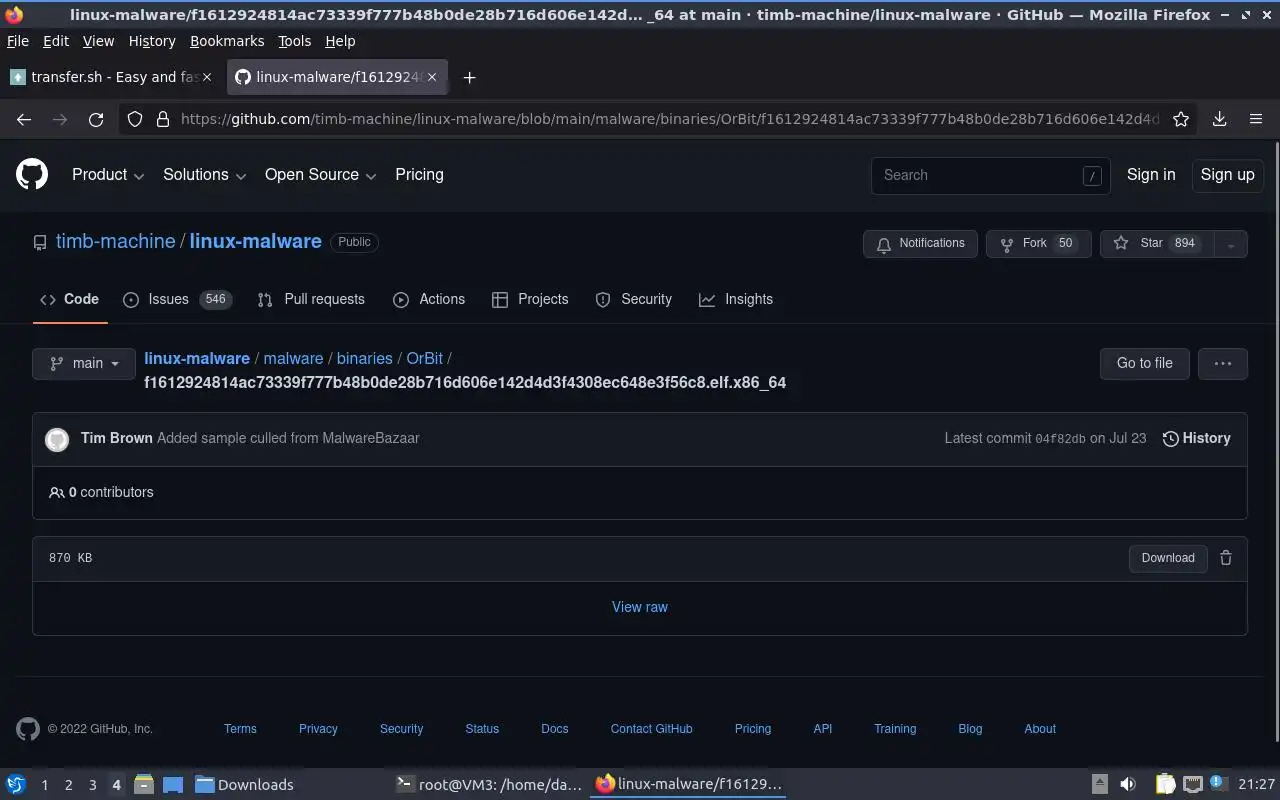
Task: Open the Bookmarks menu
Action: (x=227, y=41)
